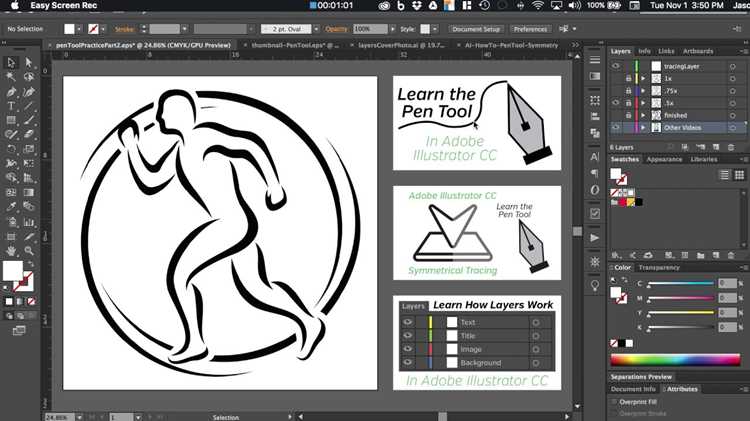750x421 pixels.
Task: Expand the finished layer triangle
Action: pos(643,115)
